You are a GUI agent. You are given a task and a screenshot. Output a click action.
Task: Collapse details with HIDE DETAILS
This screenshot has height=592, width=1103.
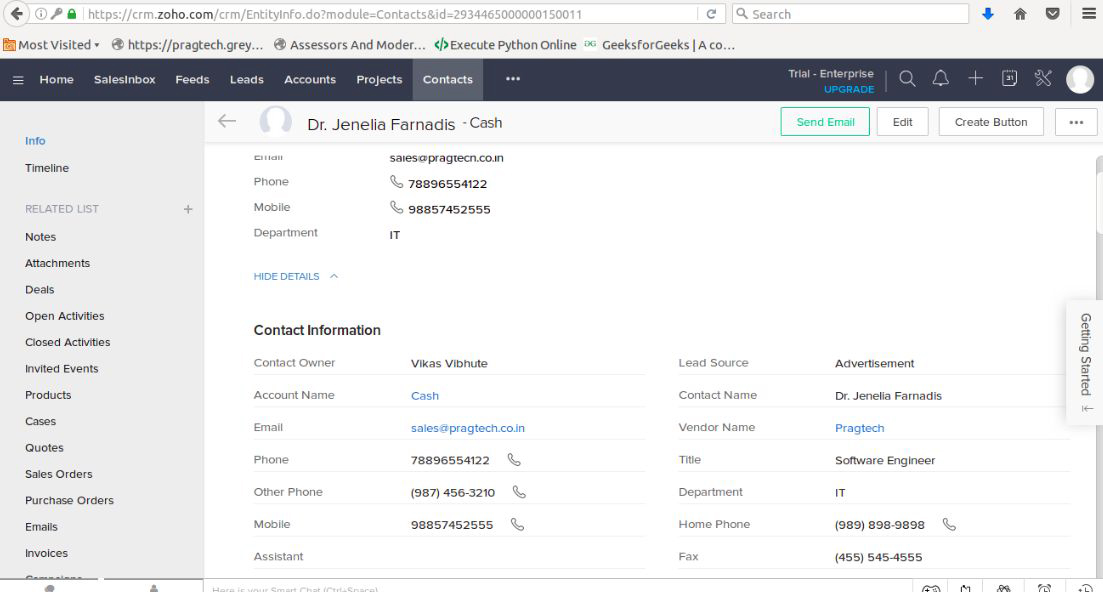click(295, 276)
